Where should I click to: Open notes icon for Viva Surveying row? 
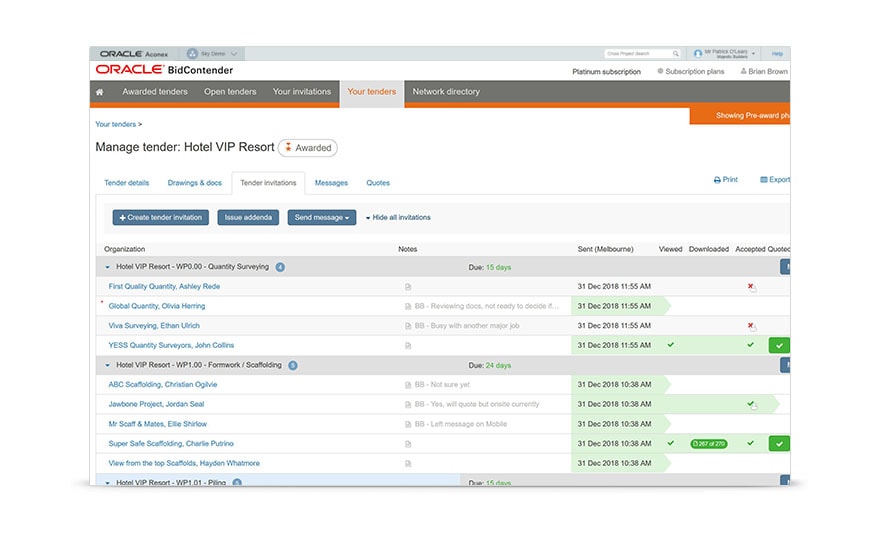(408, 326)
